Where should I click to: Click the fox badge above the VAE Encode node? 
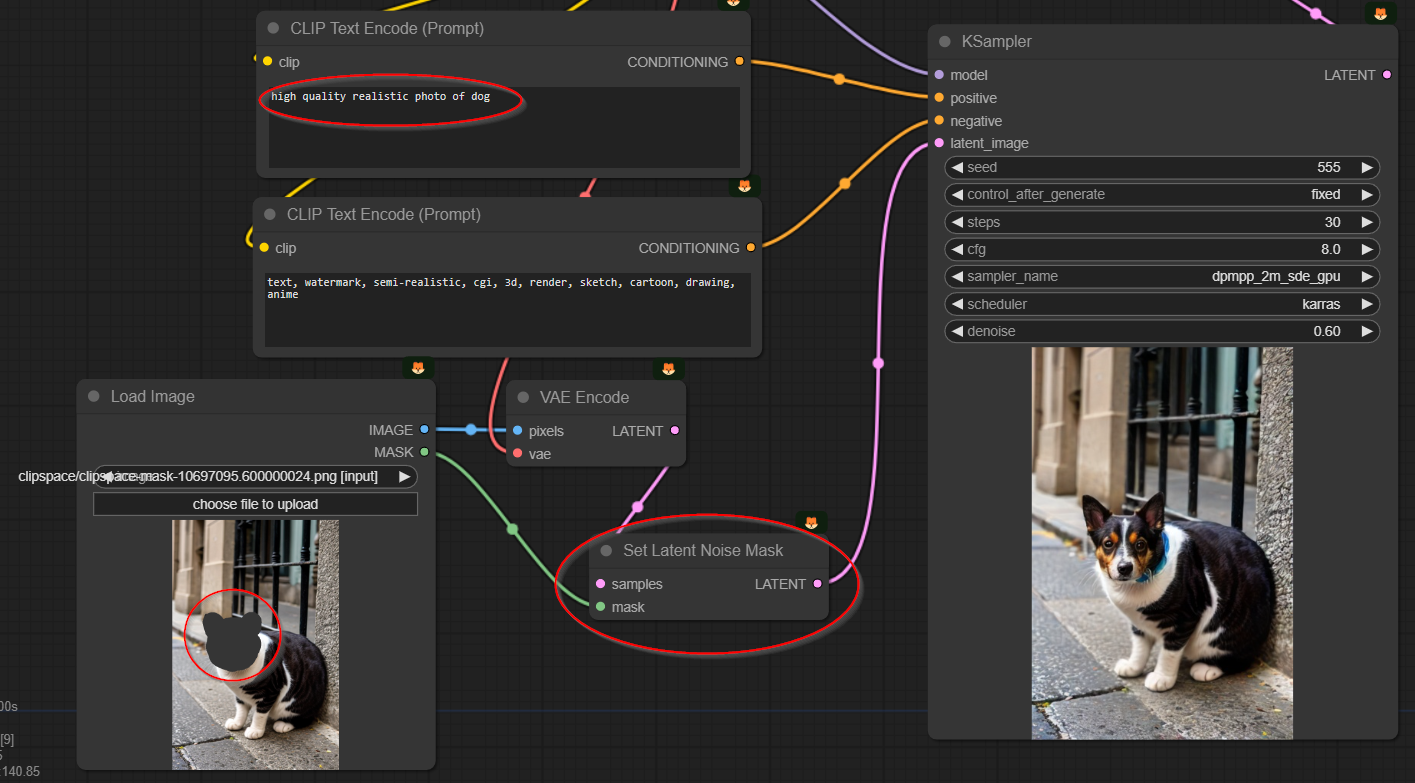(x=668, y=369)
